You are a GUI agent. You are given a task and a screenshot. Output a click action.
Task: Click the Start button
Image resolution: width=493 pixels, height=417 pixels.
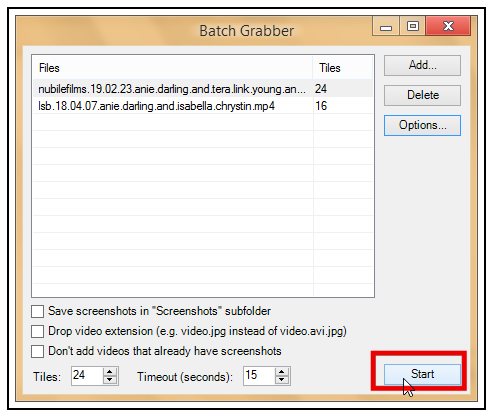[x=422, y=374]
